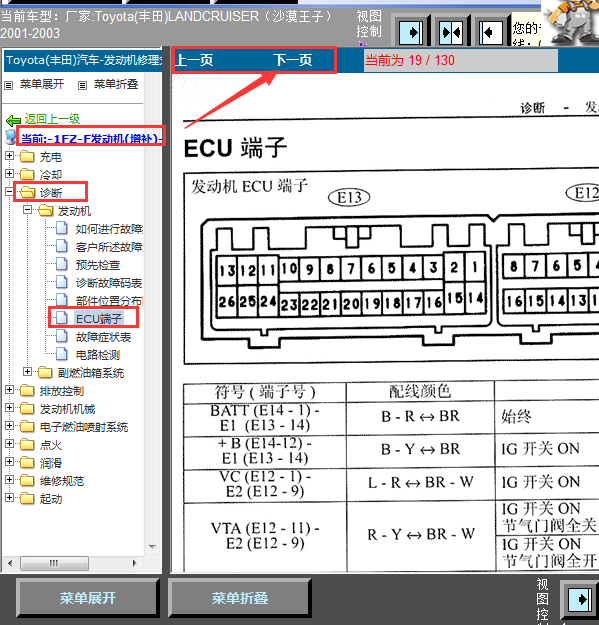Click the 副燃油箱系统 folder icon
The height and width of the screenshot is (625, 599).
pos(45,372)
